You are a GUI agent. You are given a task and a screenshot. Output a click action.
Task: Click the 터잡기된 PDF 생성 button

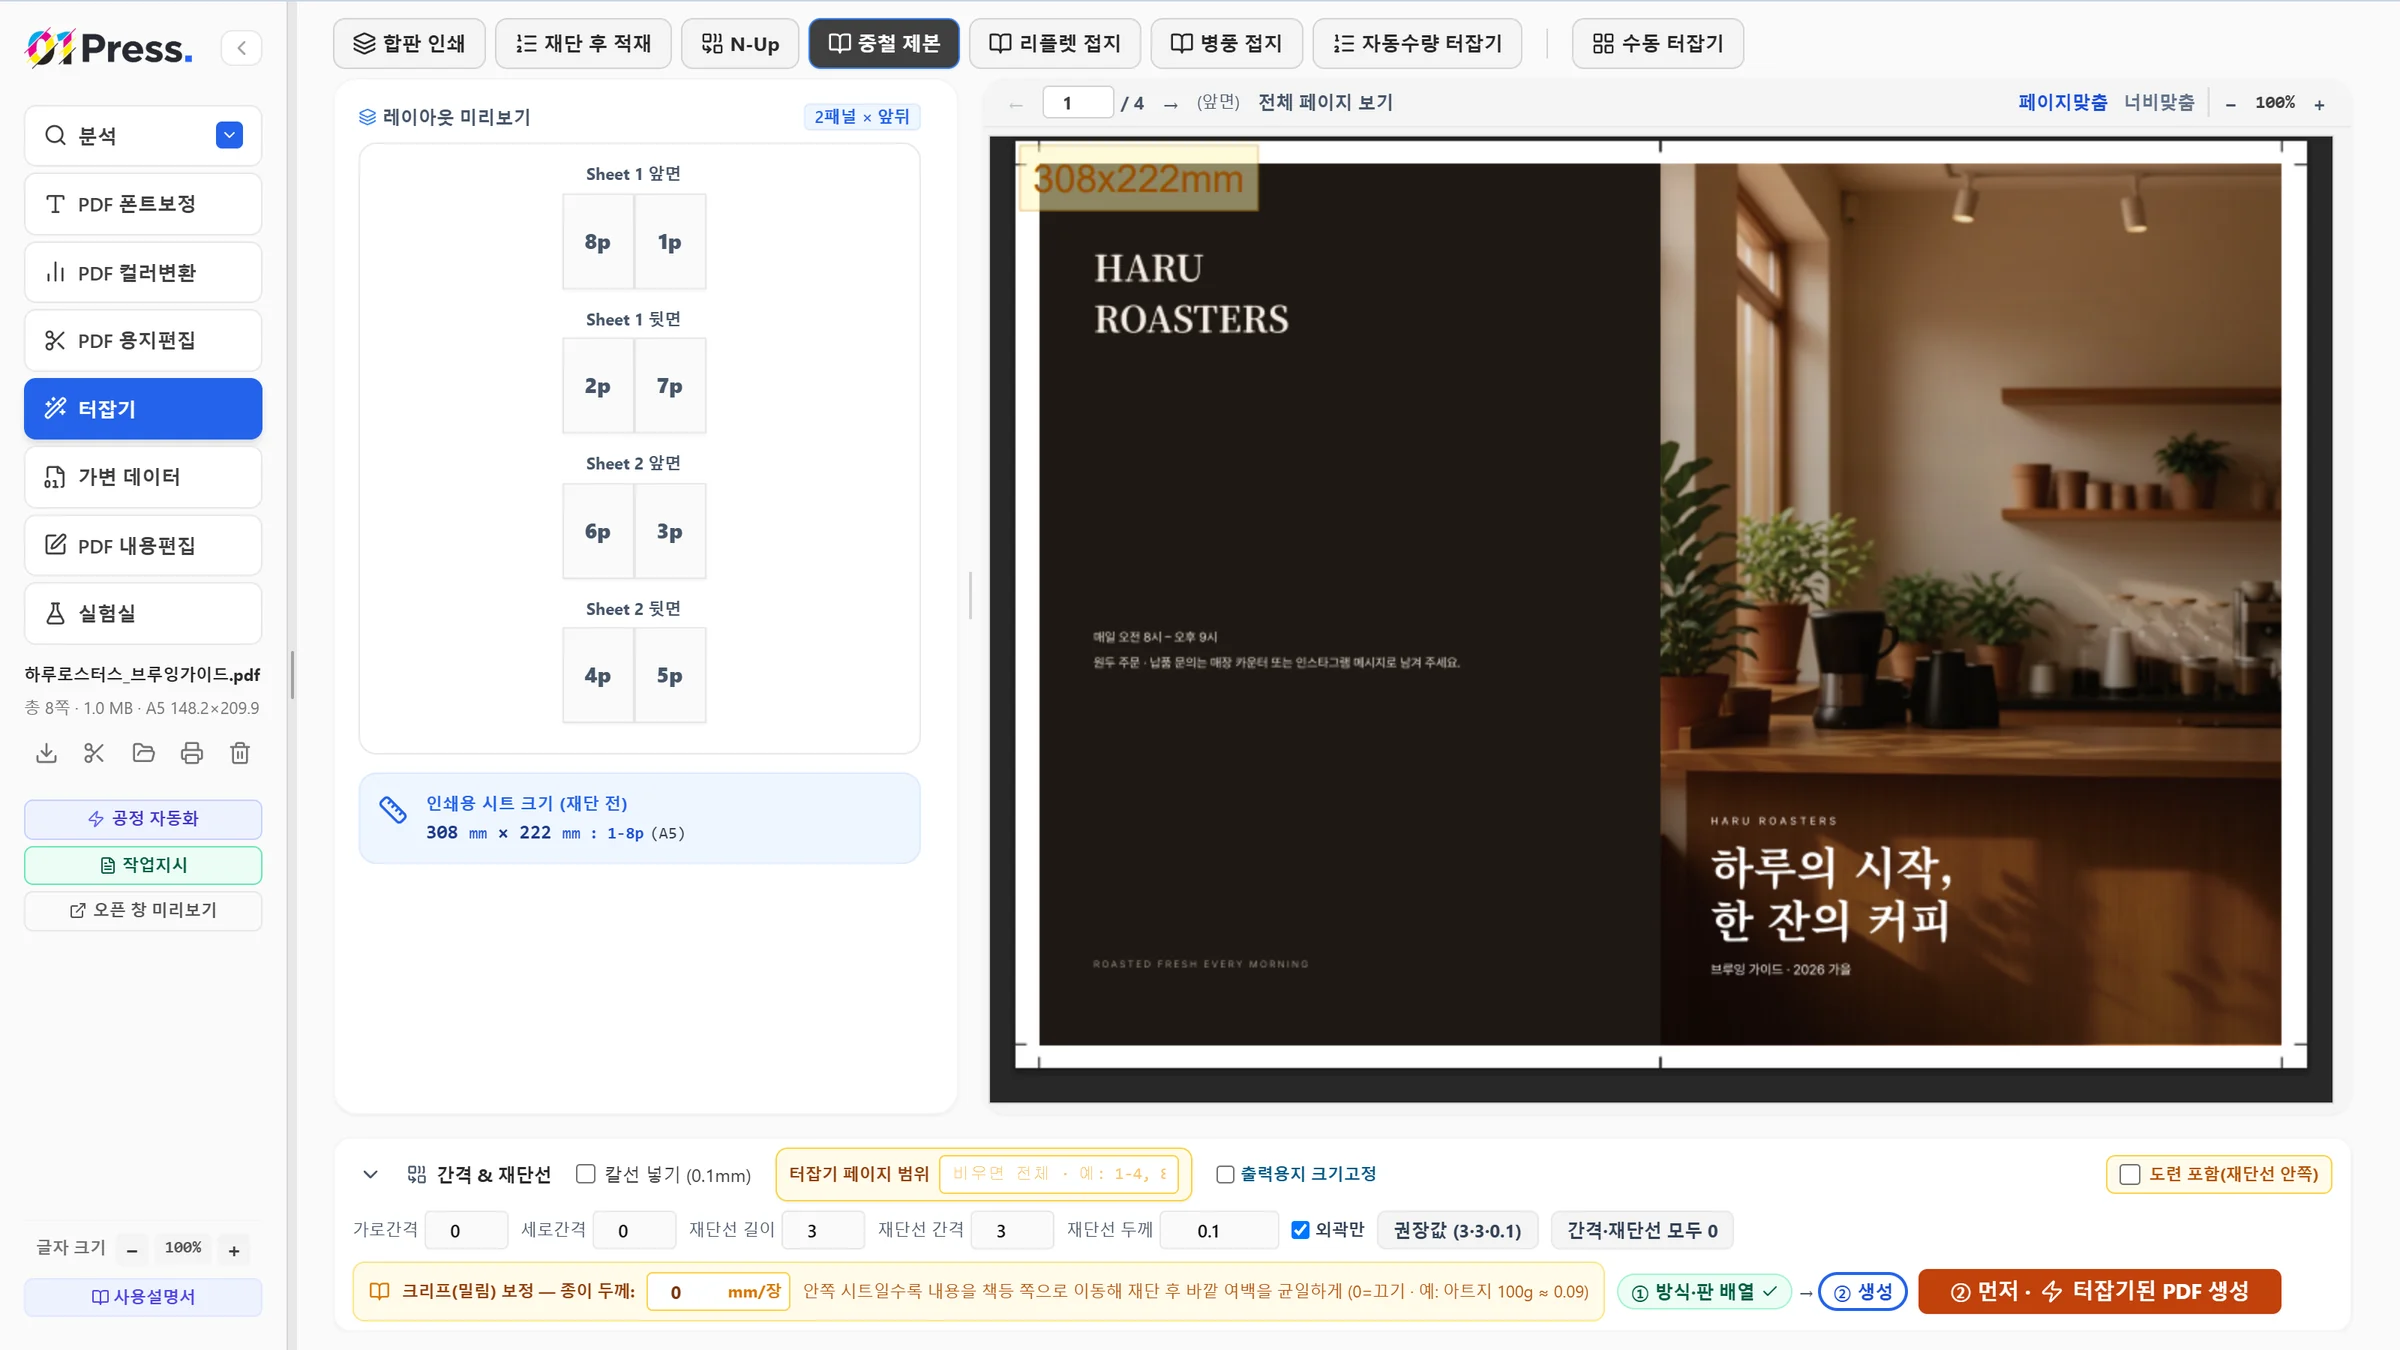point(2100,1291)
